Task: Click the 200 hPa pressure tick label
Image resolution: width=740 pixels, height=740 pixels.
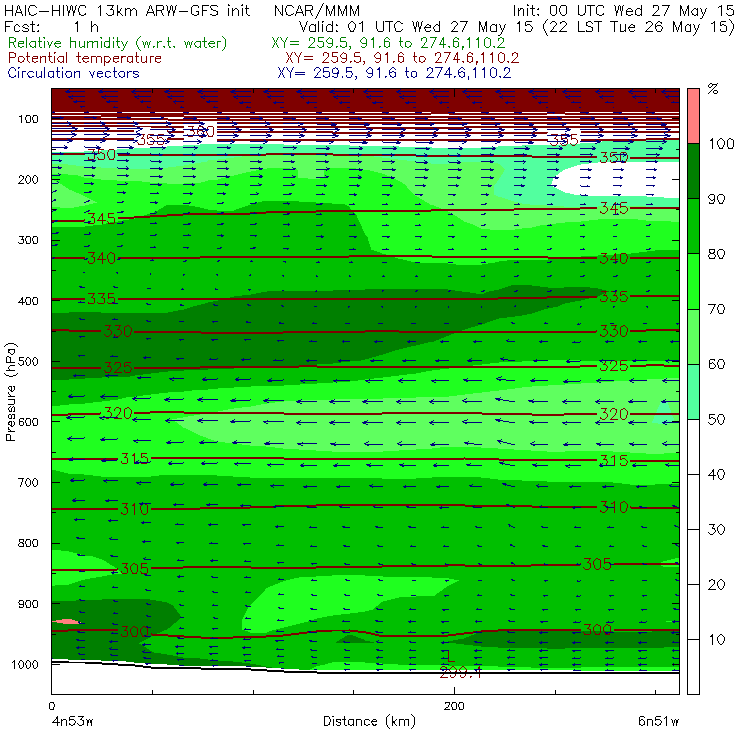Action: tap(28, 179)
